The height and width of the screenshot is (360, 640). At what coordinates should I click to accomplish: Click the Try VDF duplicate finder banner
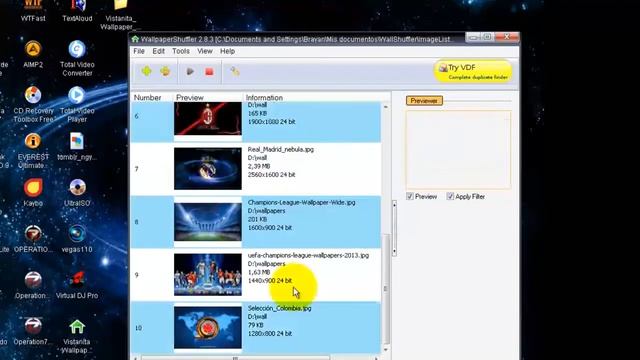click(473, 71)
